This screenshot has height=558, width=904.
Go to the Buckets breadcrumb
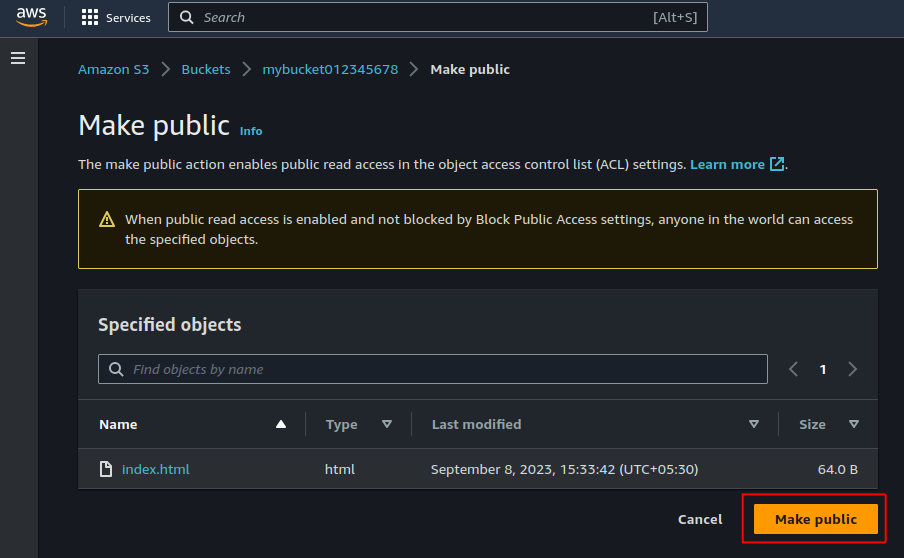(206, 69)
